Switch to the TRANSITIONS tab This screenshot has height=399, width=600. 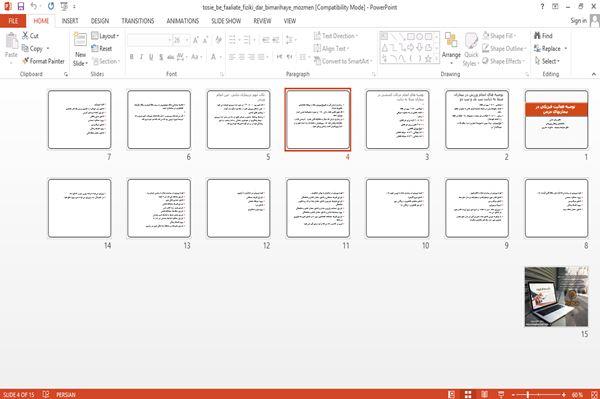138,21
